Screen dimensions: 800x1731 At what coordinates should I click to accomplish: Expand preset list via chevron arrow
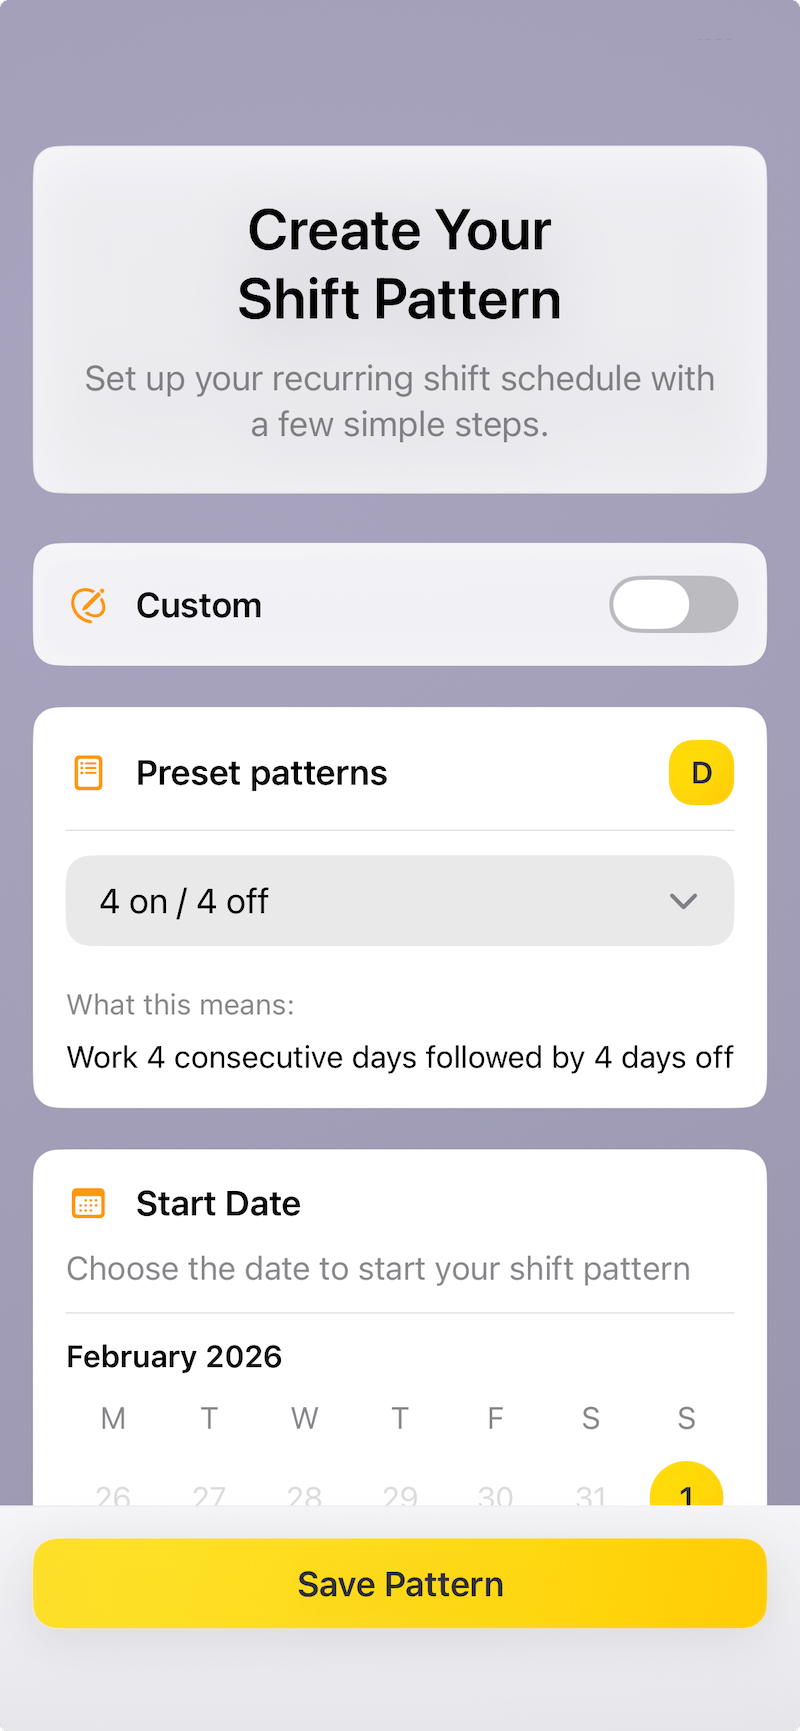click(x=683, y=901)
